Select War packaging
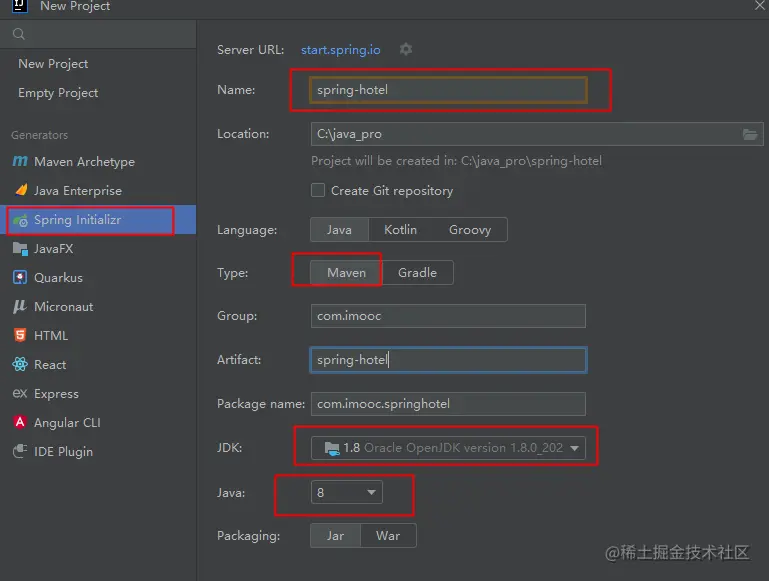The image size is (769, 581). coord(388,535)
